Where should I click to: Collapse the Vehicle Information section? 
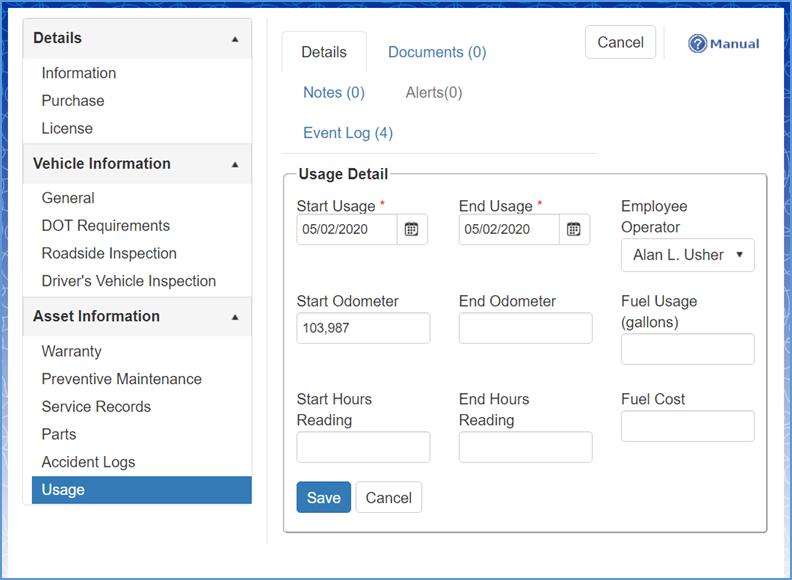pyautogui.click(x=235, y=164)
